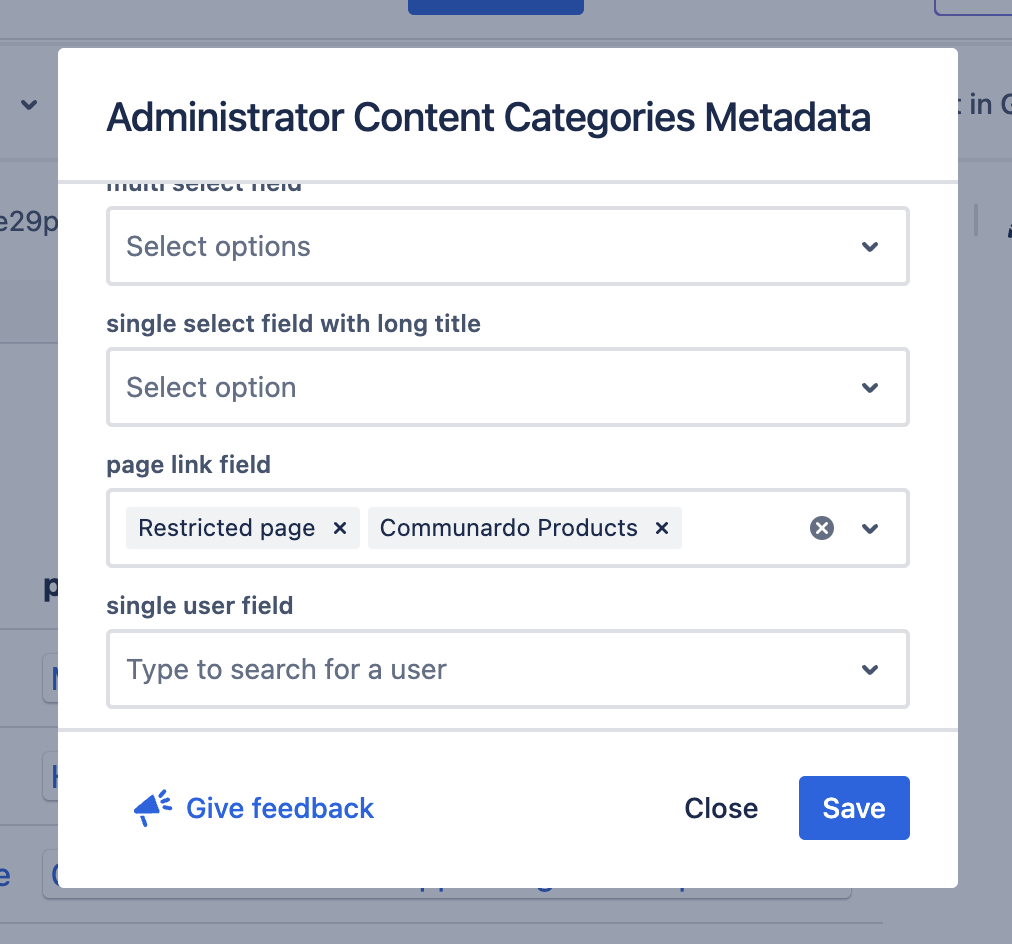Click the Save button

[853, 808]
